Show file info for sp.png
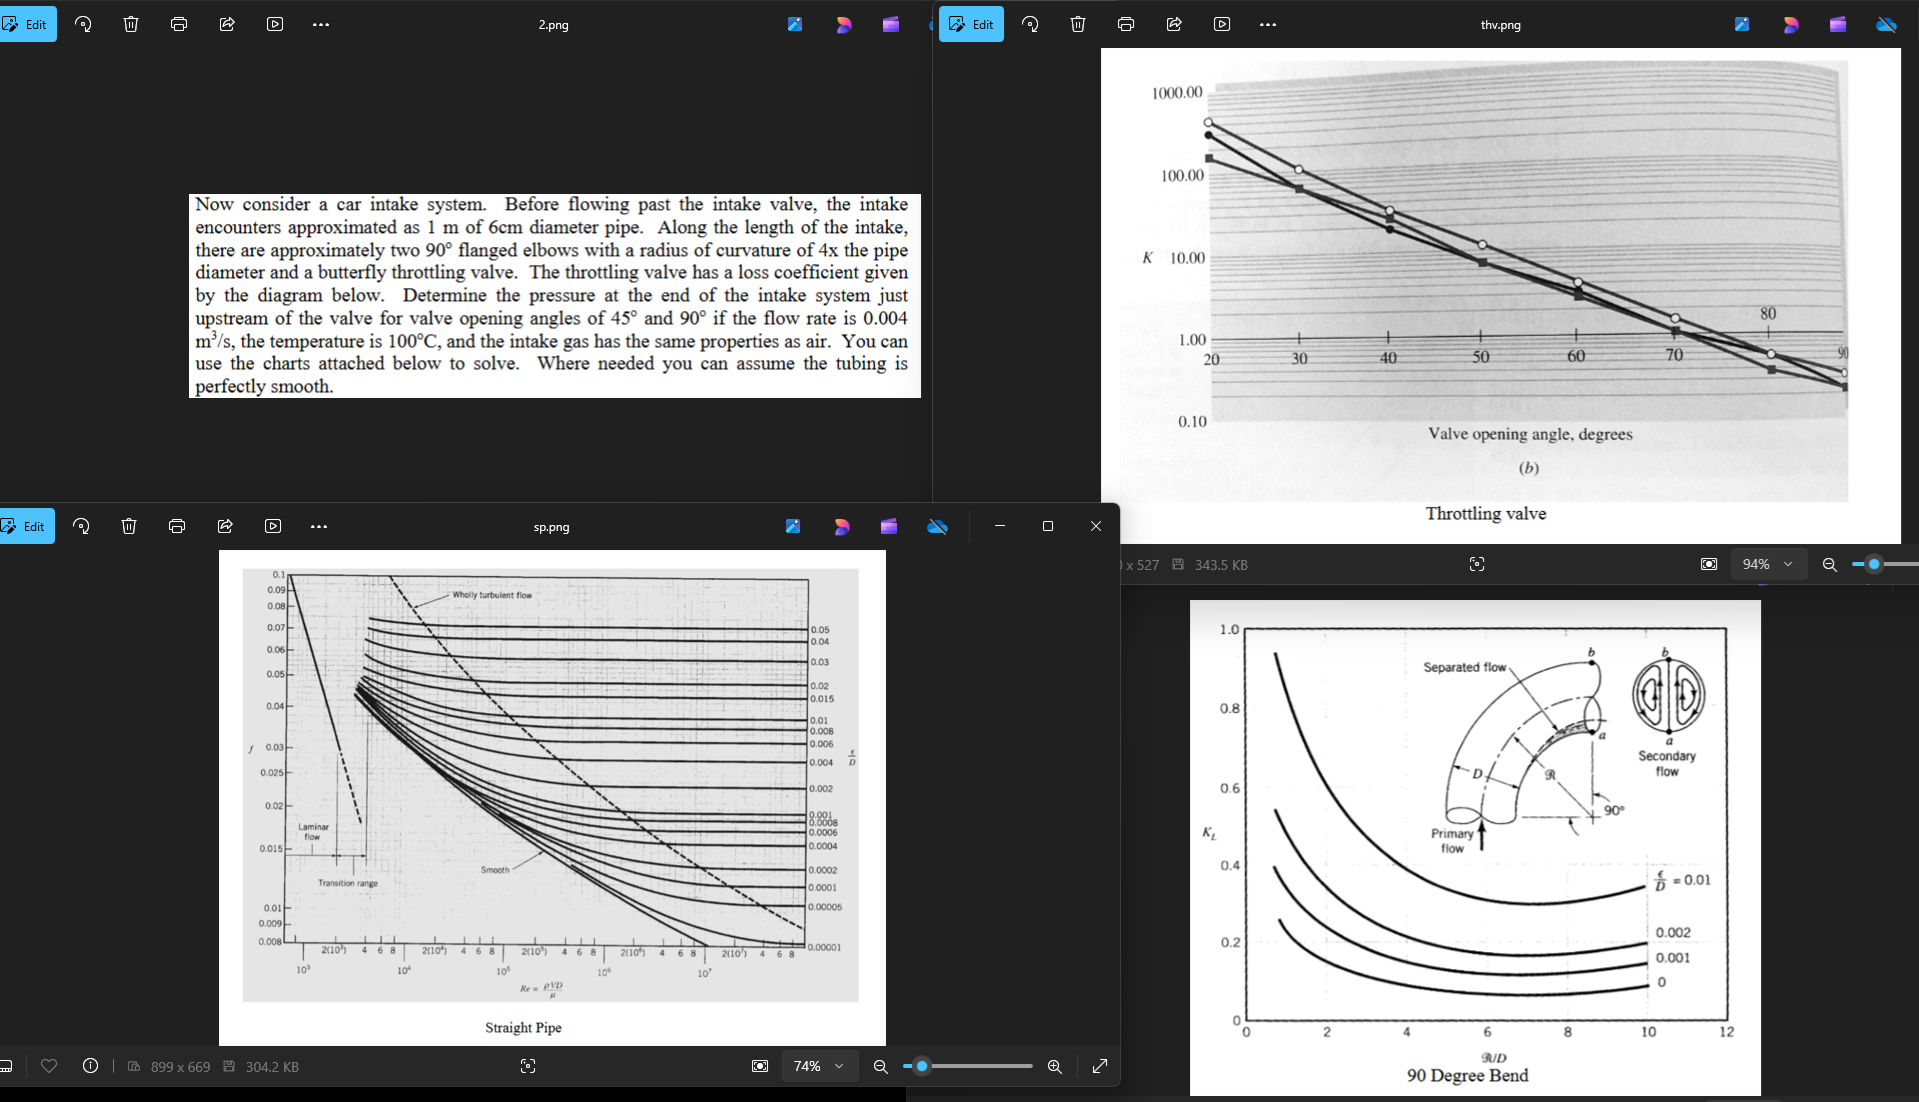 [x=90, y=1066]
